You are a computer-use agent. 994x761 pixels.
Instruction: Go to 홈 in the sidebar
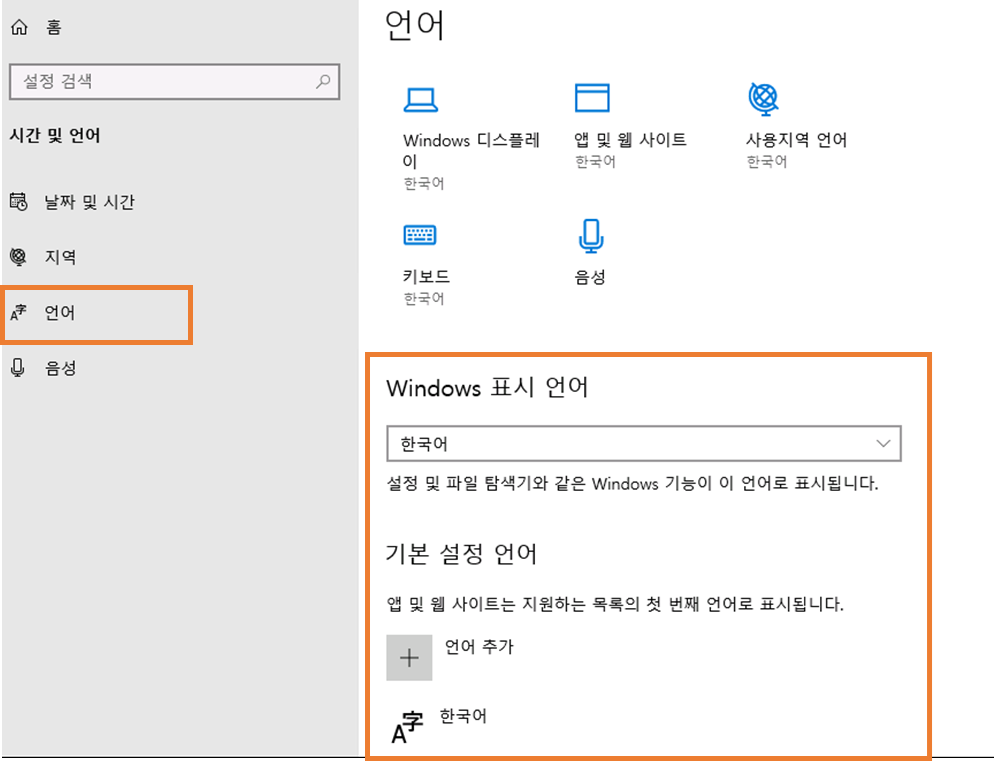[54, 27]
